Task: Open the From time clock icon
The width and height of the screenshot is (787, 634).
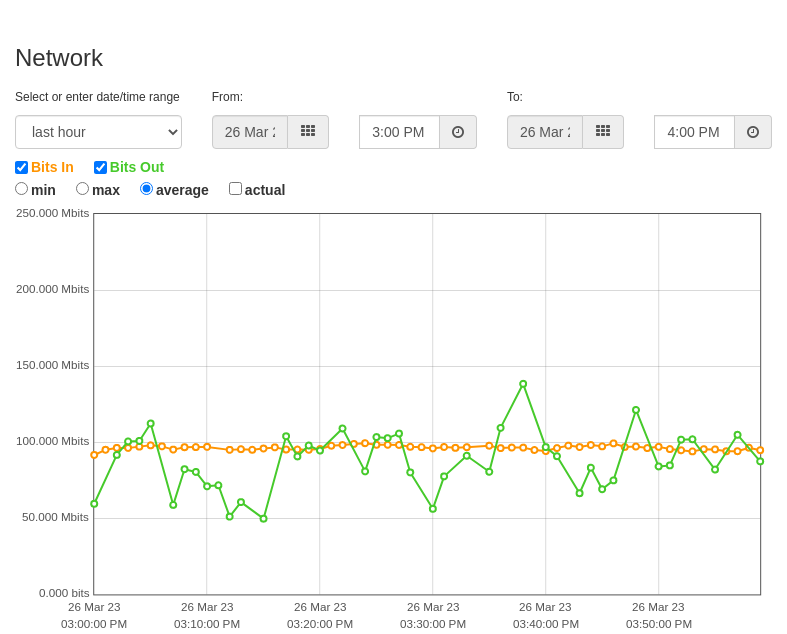Action: click(458, 132)
